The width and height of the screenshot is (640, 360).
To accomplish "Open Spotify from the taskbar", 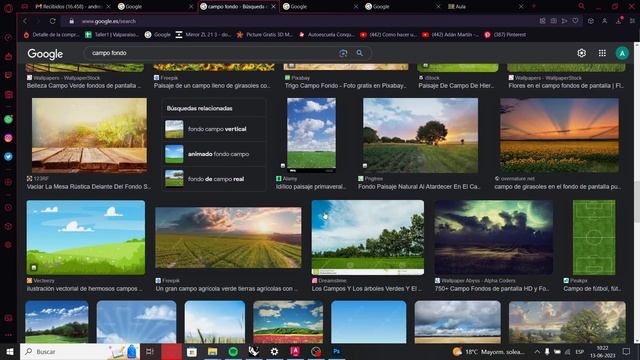I will coord(233,351).
